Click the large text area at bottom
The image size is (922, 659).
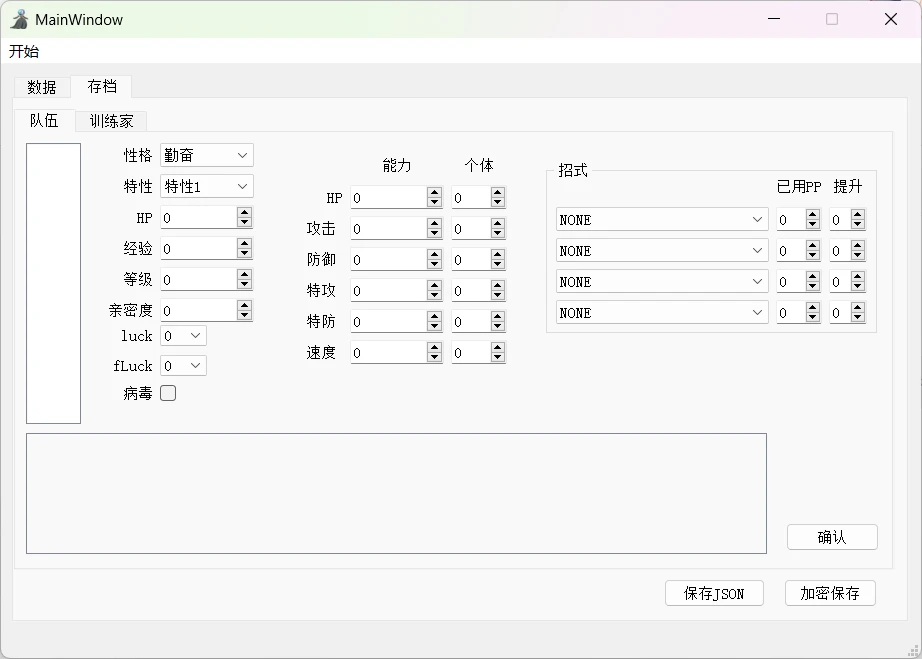coord(396,493)
